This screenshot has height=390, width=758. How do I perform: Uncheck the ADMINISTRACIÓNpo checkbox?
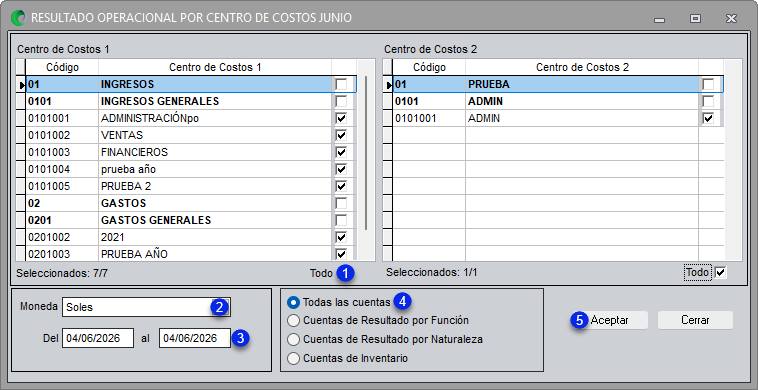point(341,118)
